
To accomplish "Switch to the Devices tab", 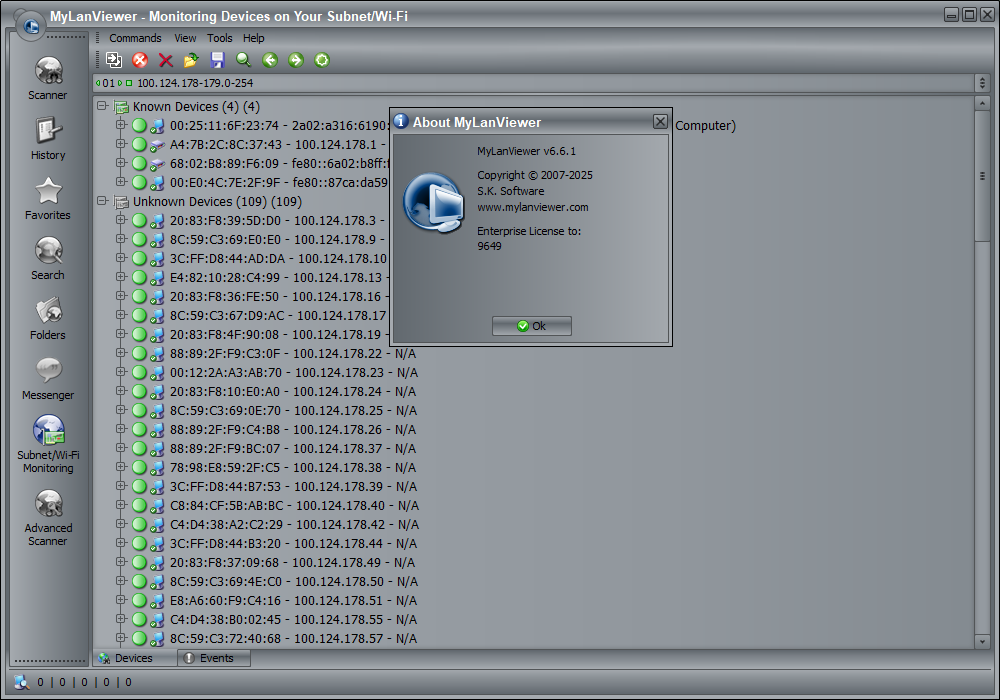I will pos(135,658).
